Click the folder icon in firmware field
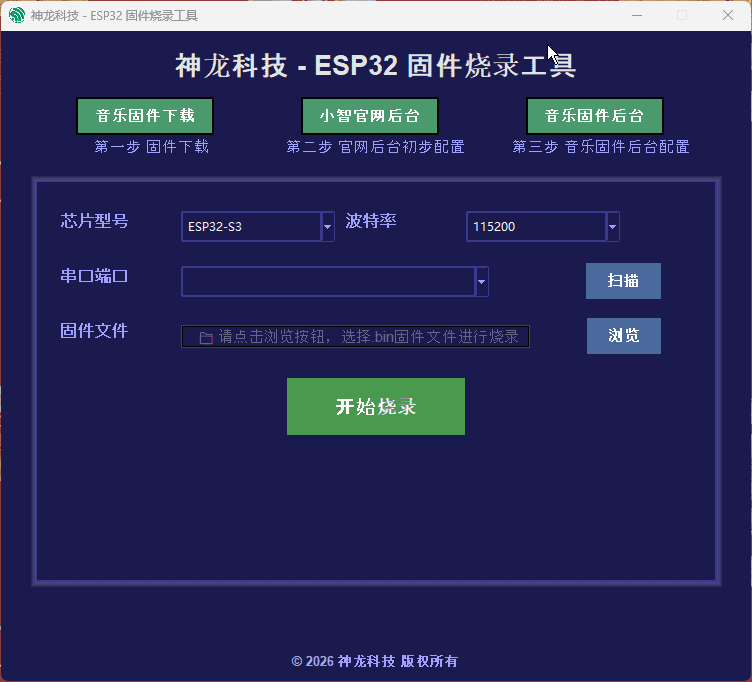Screen dimensions: 752x682 (206, 338)
